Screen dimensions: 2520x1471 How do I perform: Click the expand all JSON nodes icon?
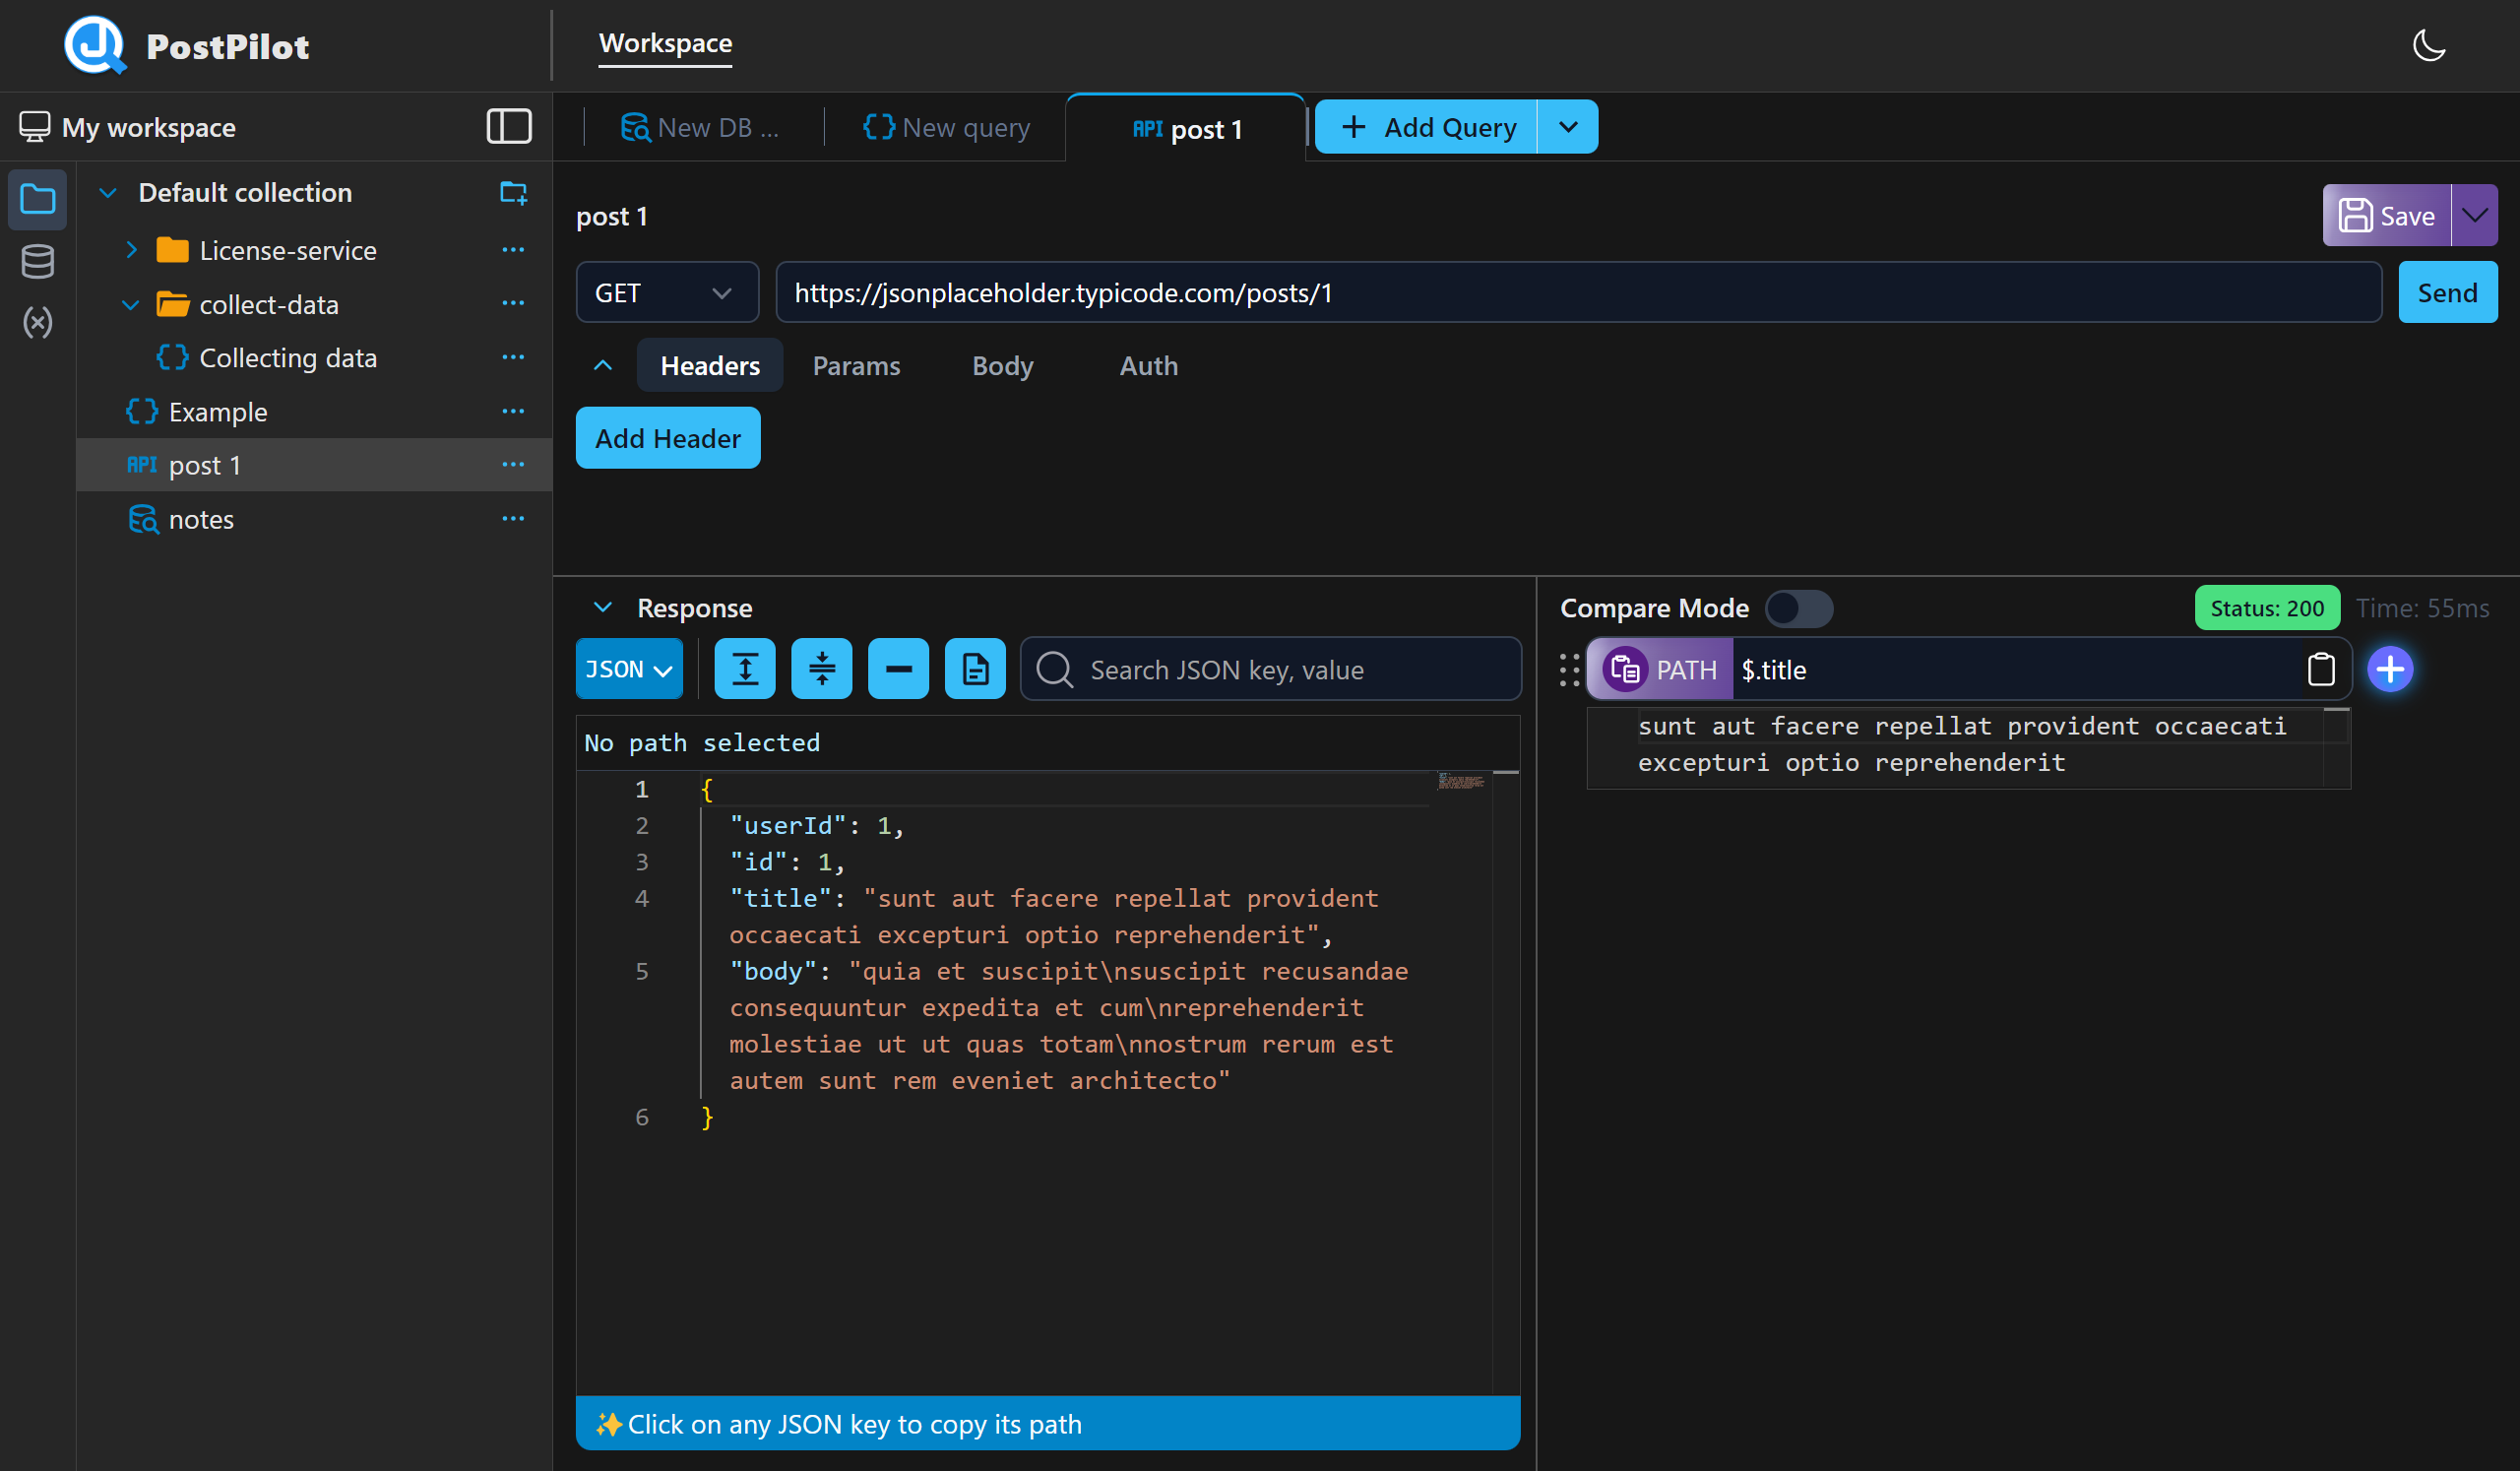(x=744, y=669)
